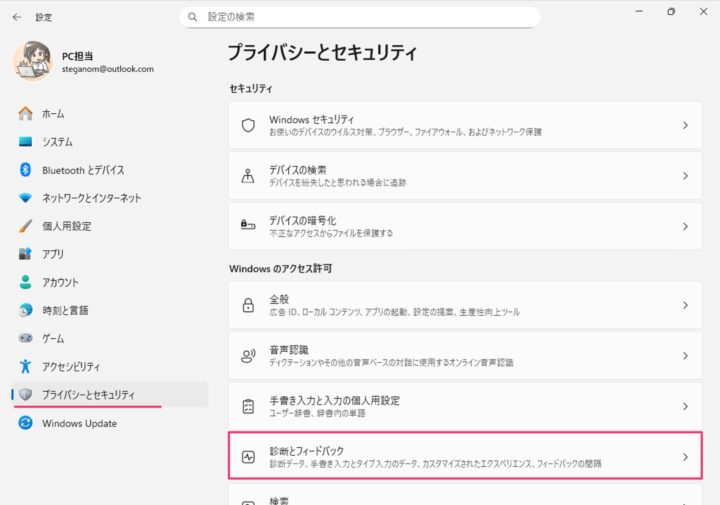Screen dimensions: 720x505
Task: Open デバイスの暗号化 via its right chevron
Action: [685, 226]
